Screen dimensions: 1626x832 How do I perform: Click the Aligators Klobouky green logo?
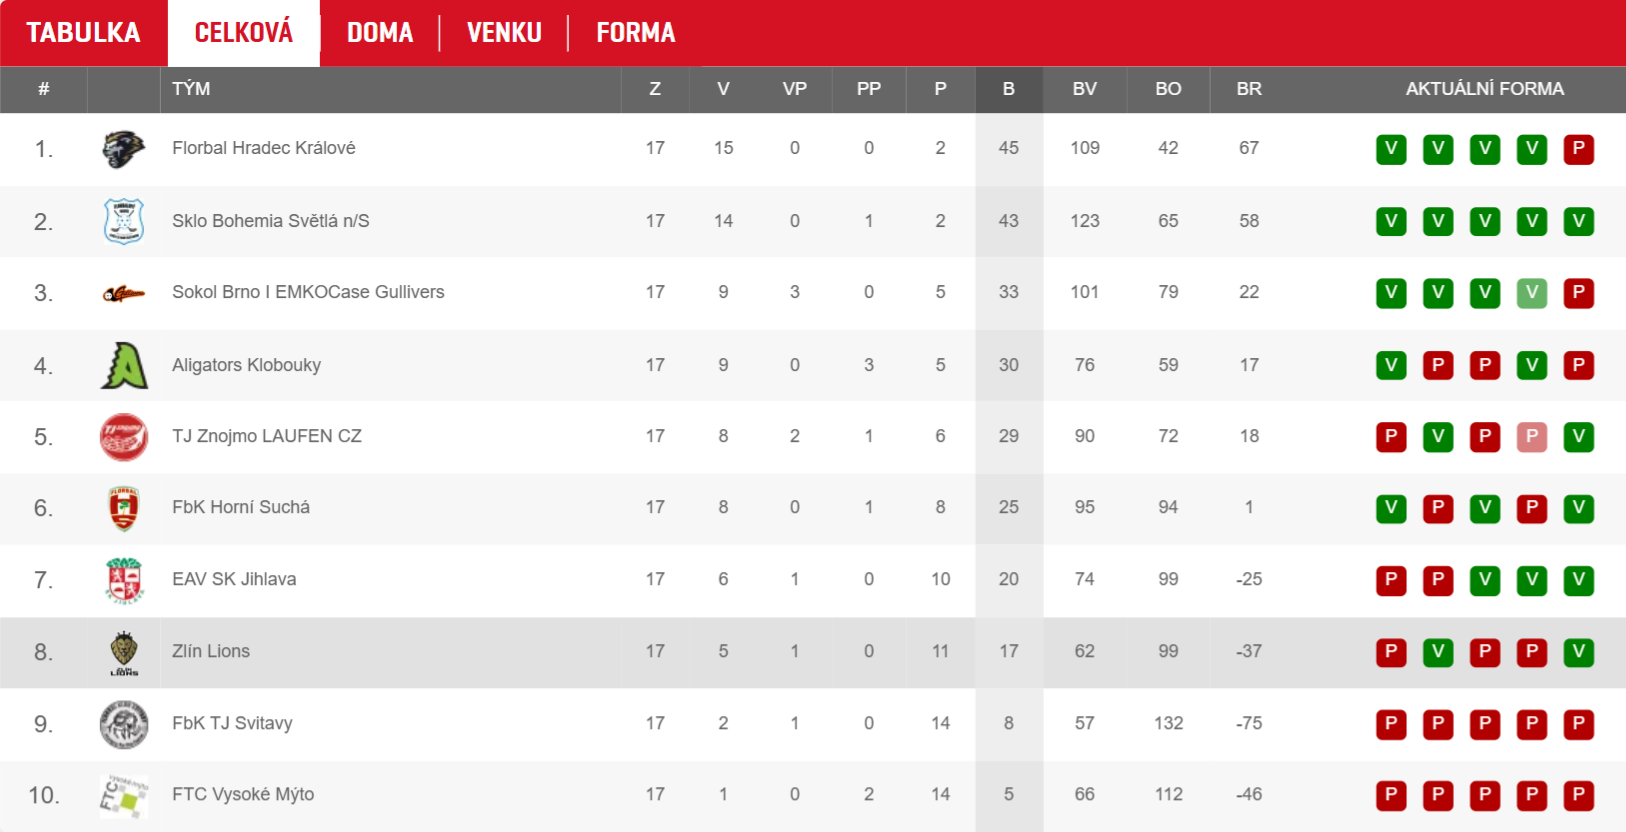tap(124, 365)
